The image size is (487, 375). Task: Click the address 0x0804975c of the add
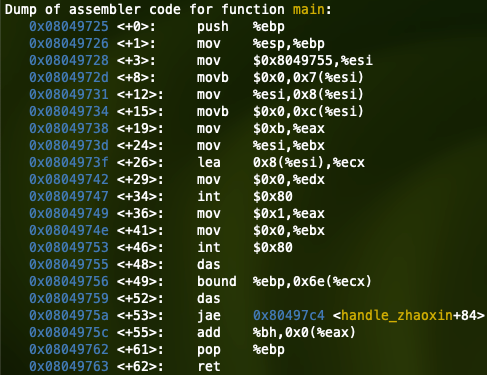(69, 332)
